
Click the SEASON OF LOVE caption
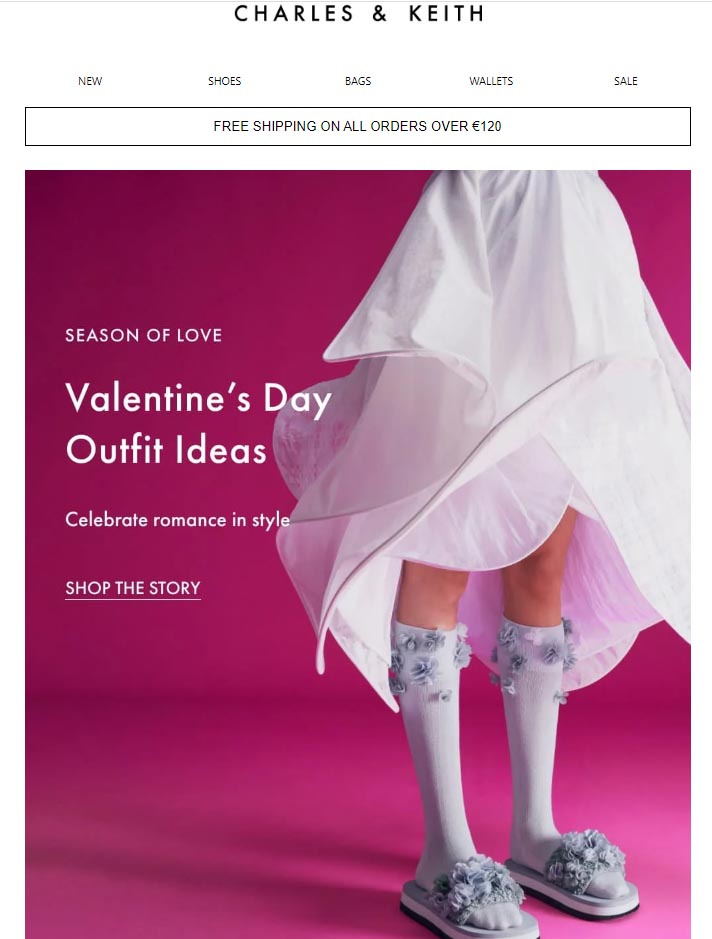pos(144,335)
